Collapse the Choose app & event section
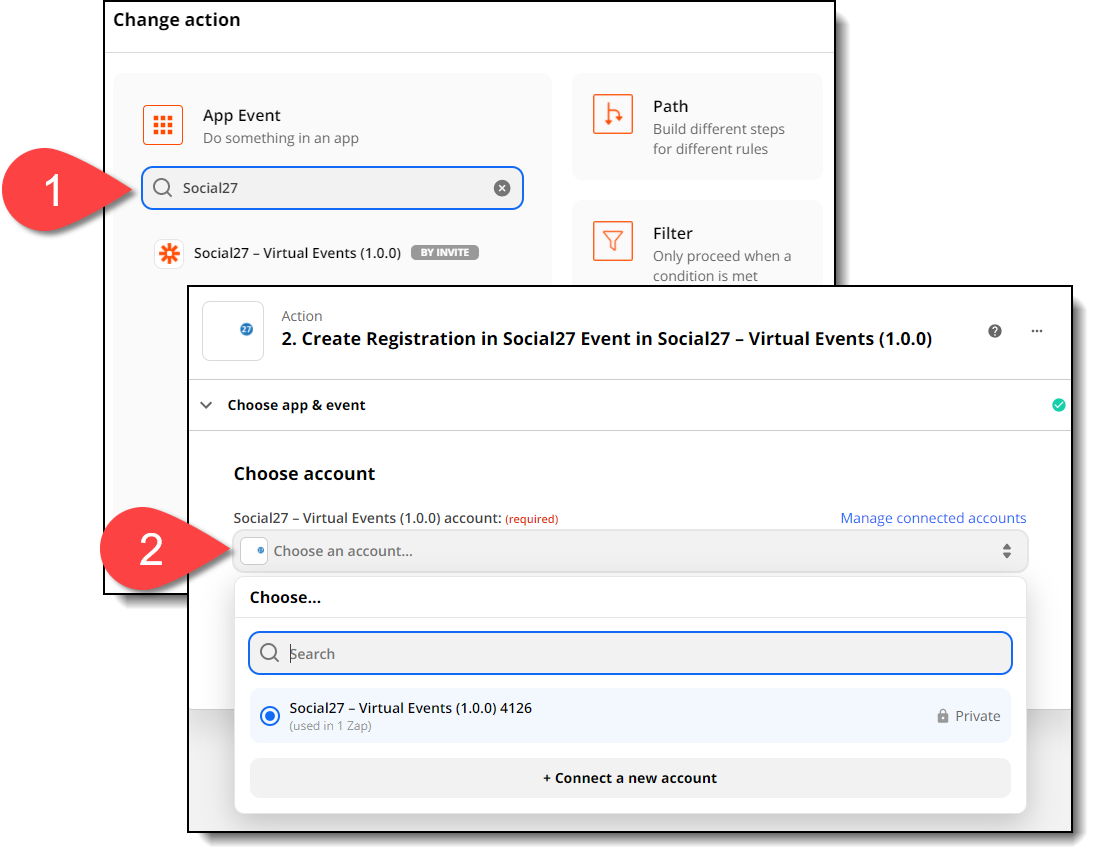This screenshot has width=1098, height=858. (x=207, y=405)
